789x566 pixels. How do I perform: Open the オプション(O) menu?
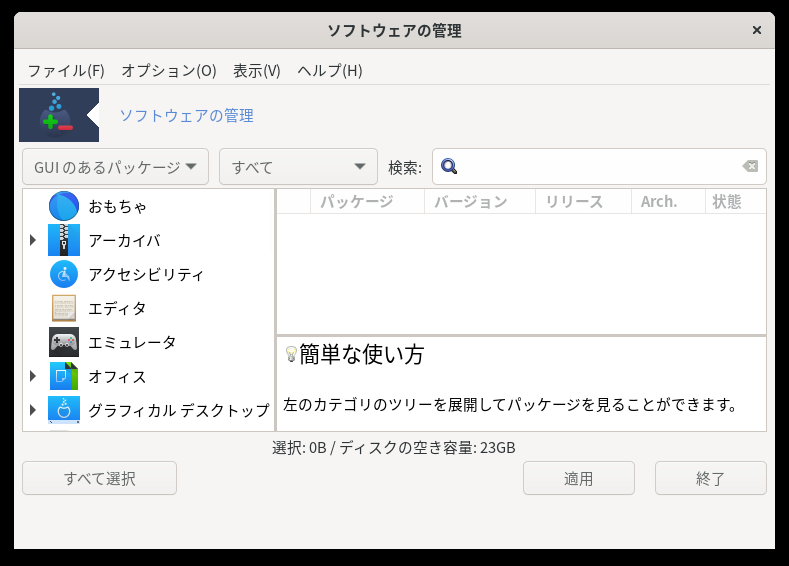coord(169,71)
